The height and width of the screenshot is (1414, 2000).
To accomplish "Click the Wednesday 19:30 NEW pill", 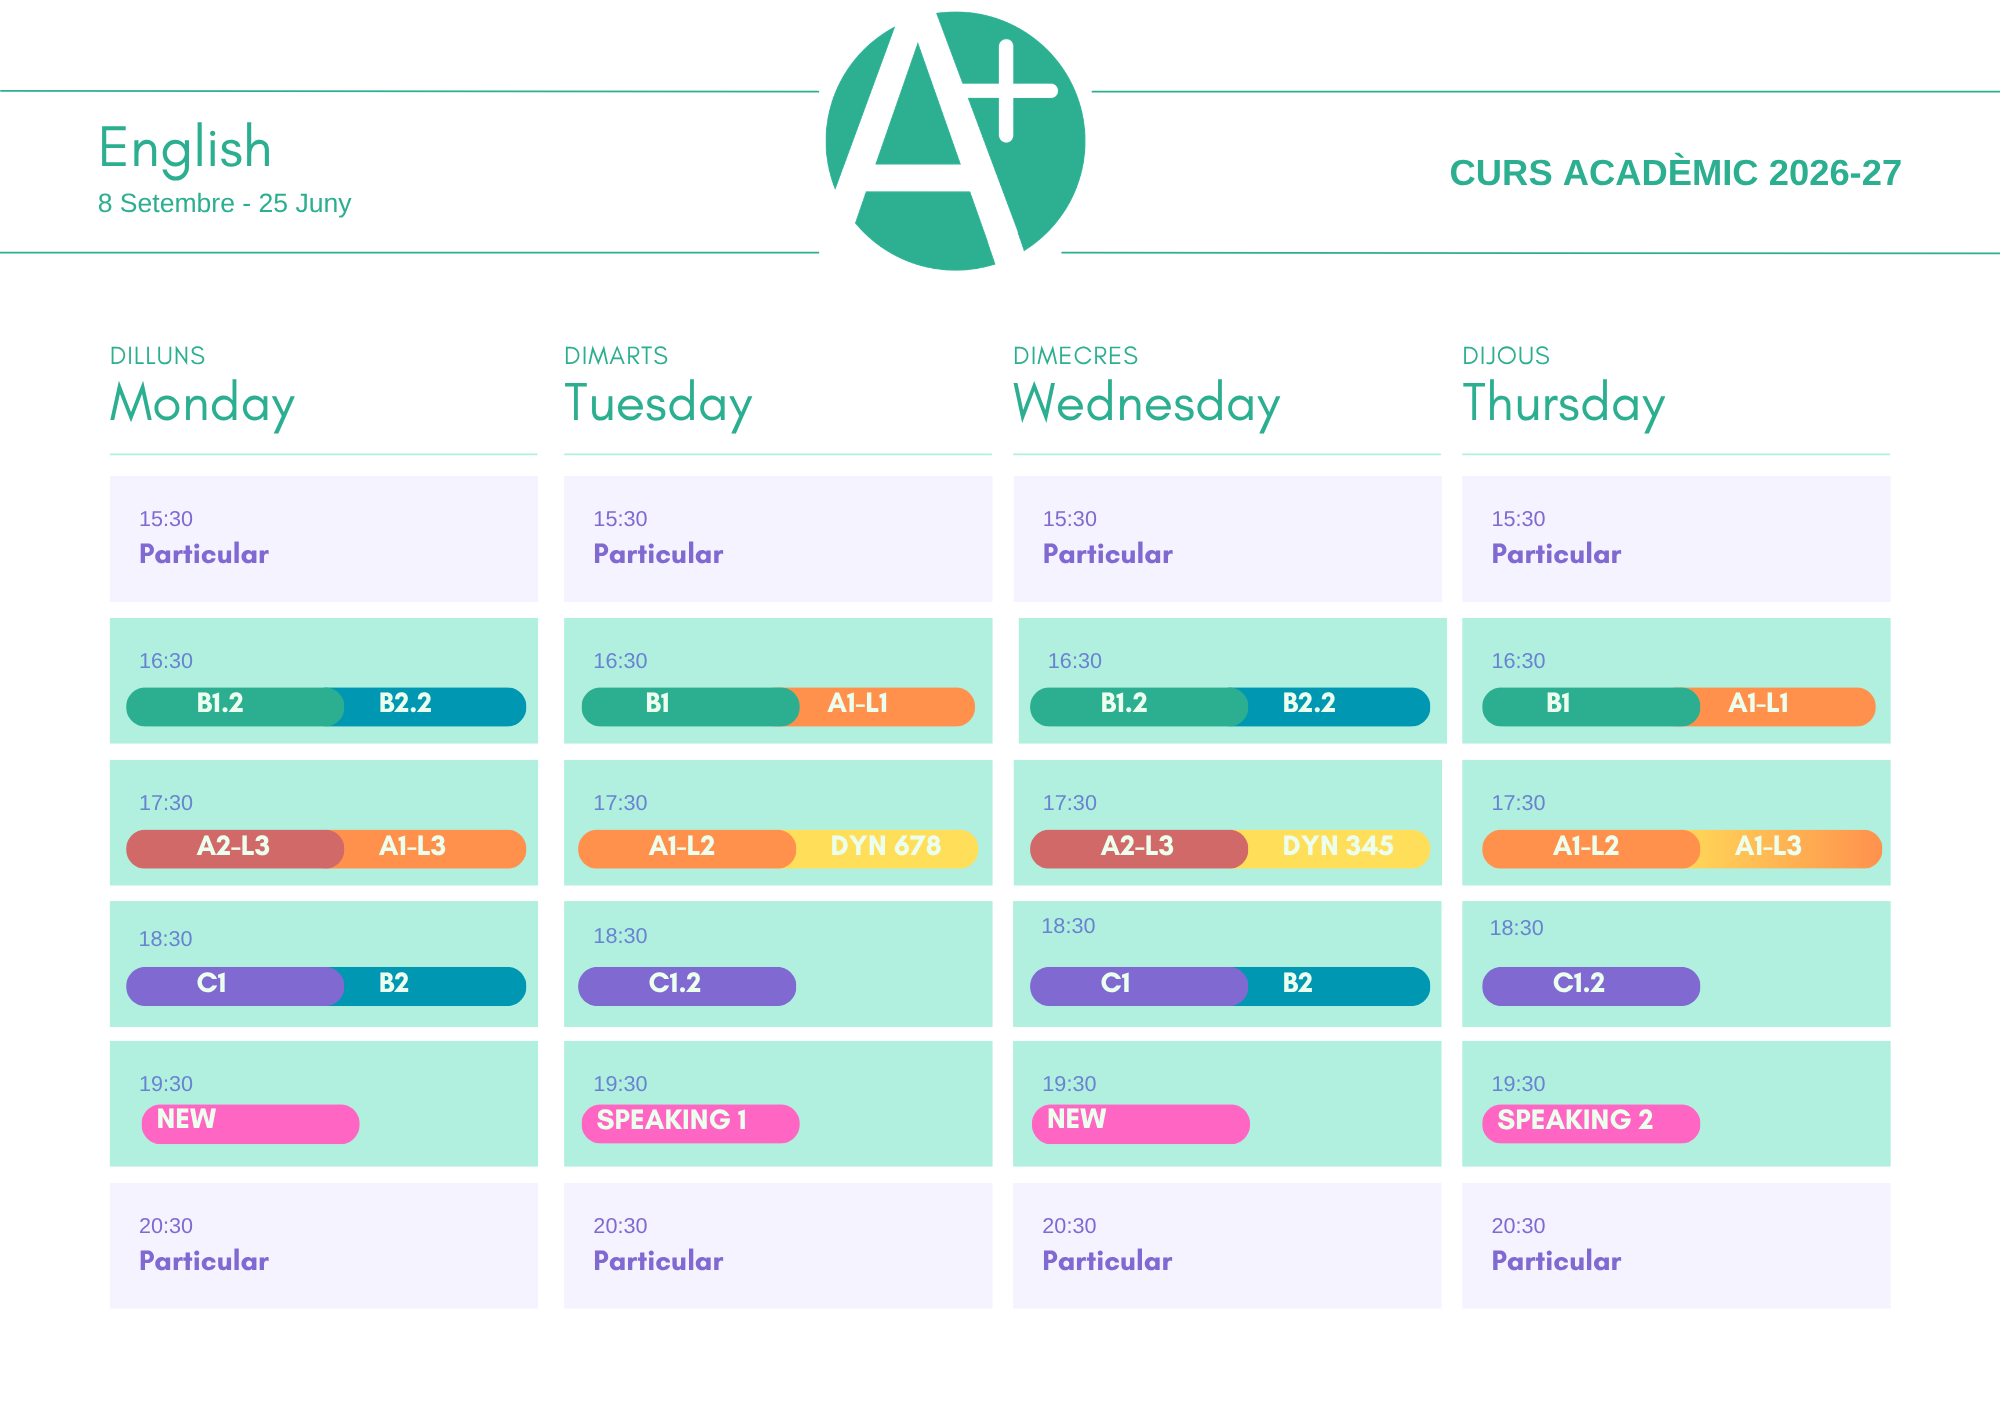I will (1141, 1123).
